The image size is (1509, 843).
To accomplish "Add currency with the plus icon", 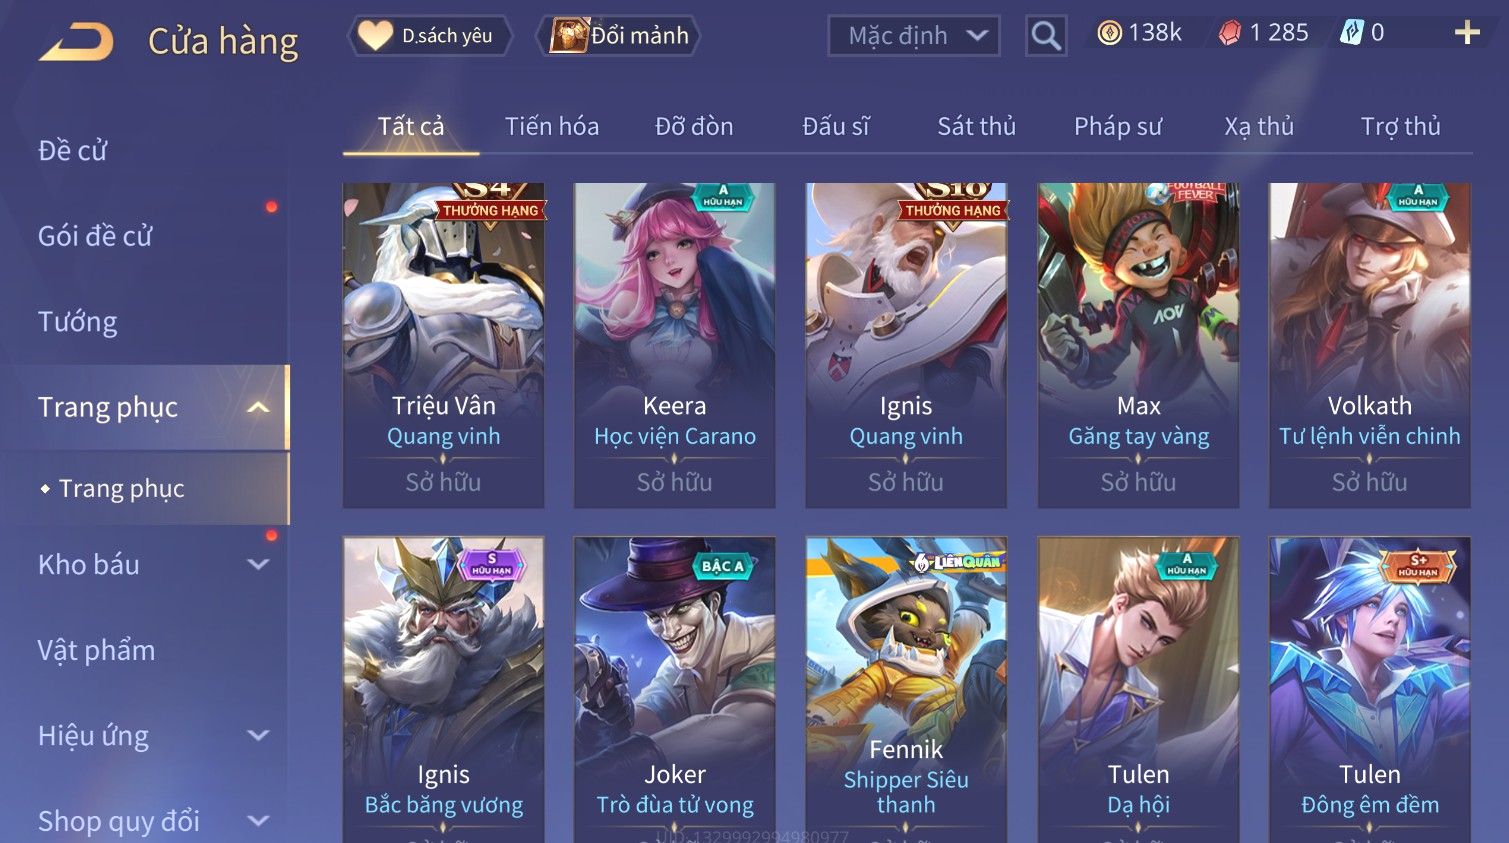I will pos(1467,33).
